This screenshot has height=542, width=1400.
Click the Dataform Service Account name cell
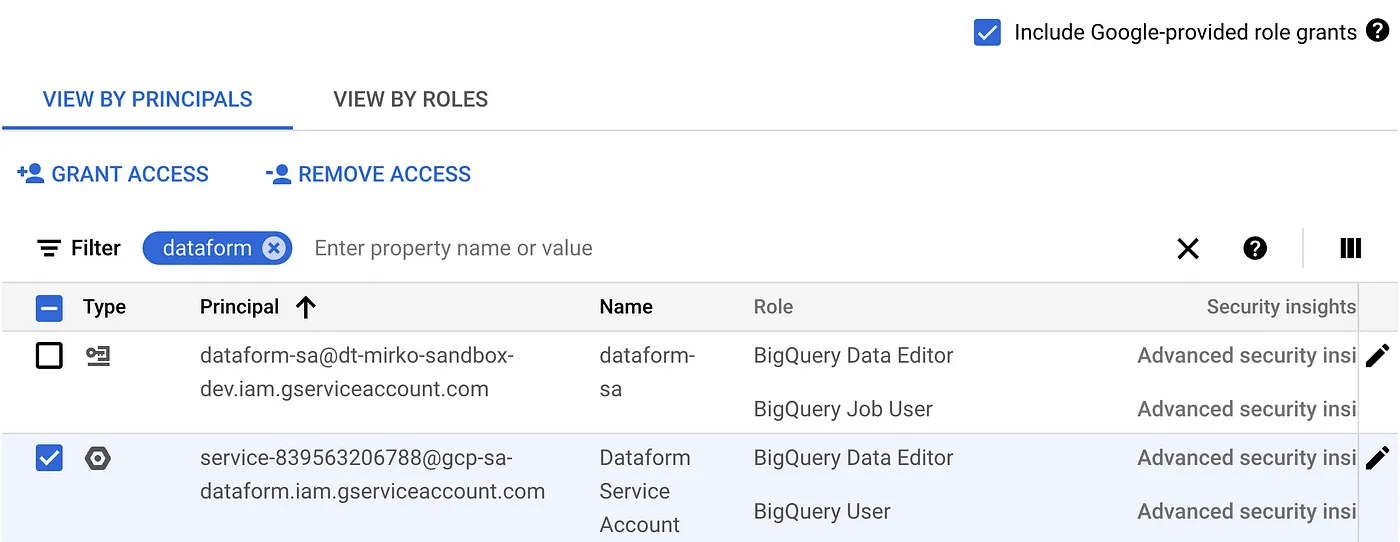tap(645, 491)
